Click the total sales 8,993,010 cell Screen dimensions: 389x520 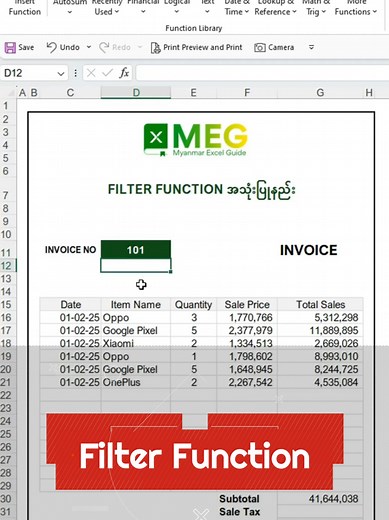pos(320,356)
